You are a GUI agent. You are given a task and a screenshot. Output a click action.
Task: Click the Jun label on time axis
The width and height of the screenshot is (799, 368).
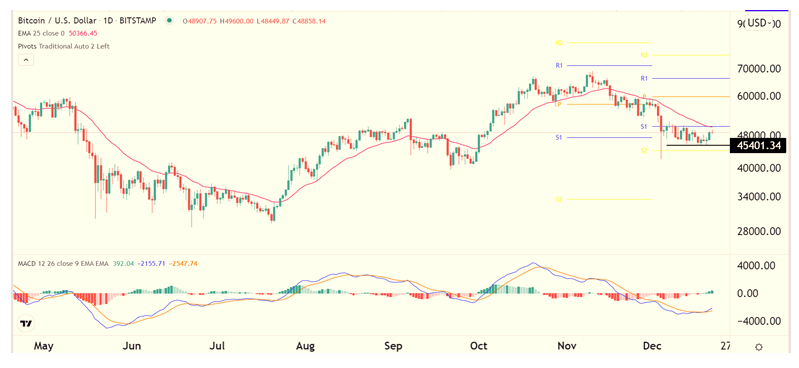tap(132, 347)
